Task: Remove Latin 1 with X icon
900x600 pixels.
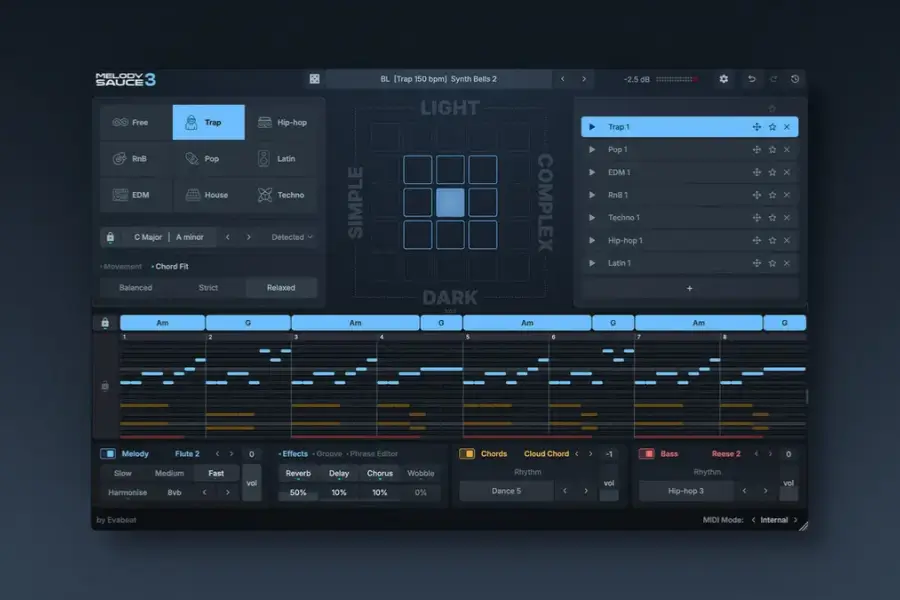Action: (787, 263)
